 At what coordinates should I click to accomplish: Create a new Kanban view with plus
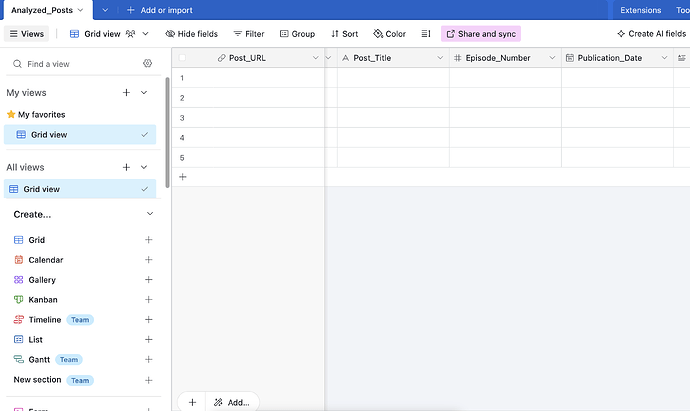[x=149, y=300]
